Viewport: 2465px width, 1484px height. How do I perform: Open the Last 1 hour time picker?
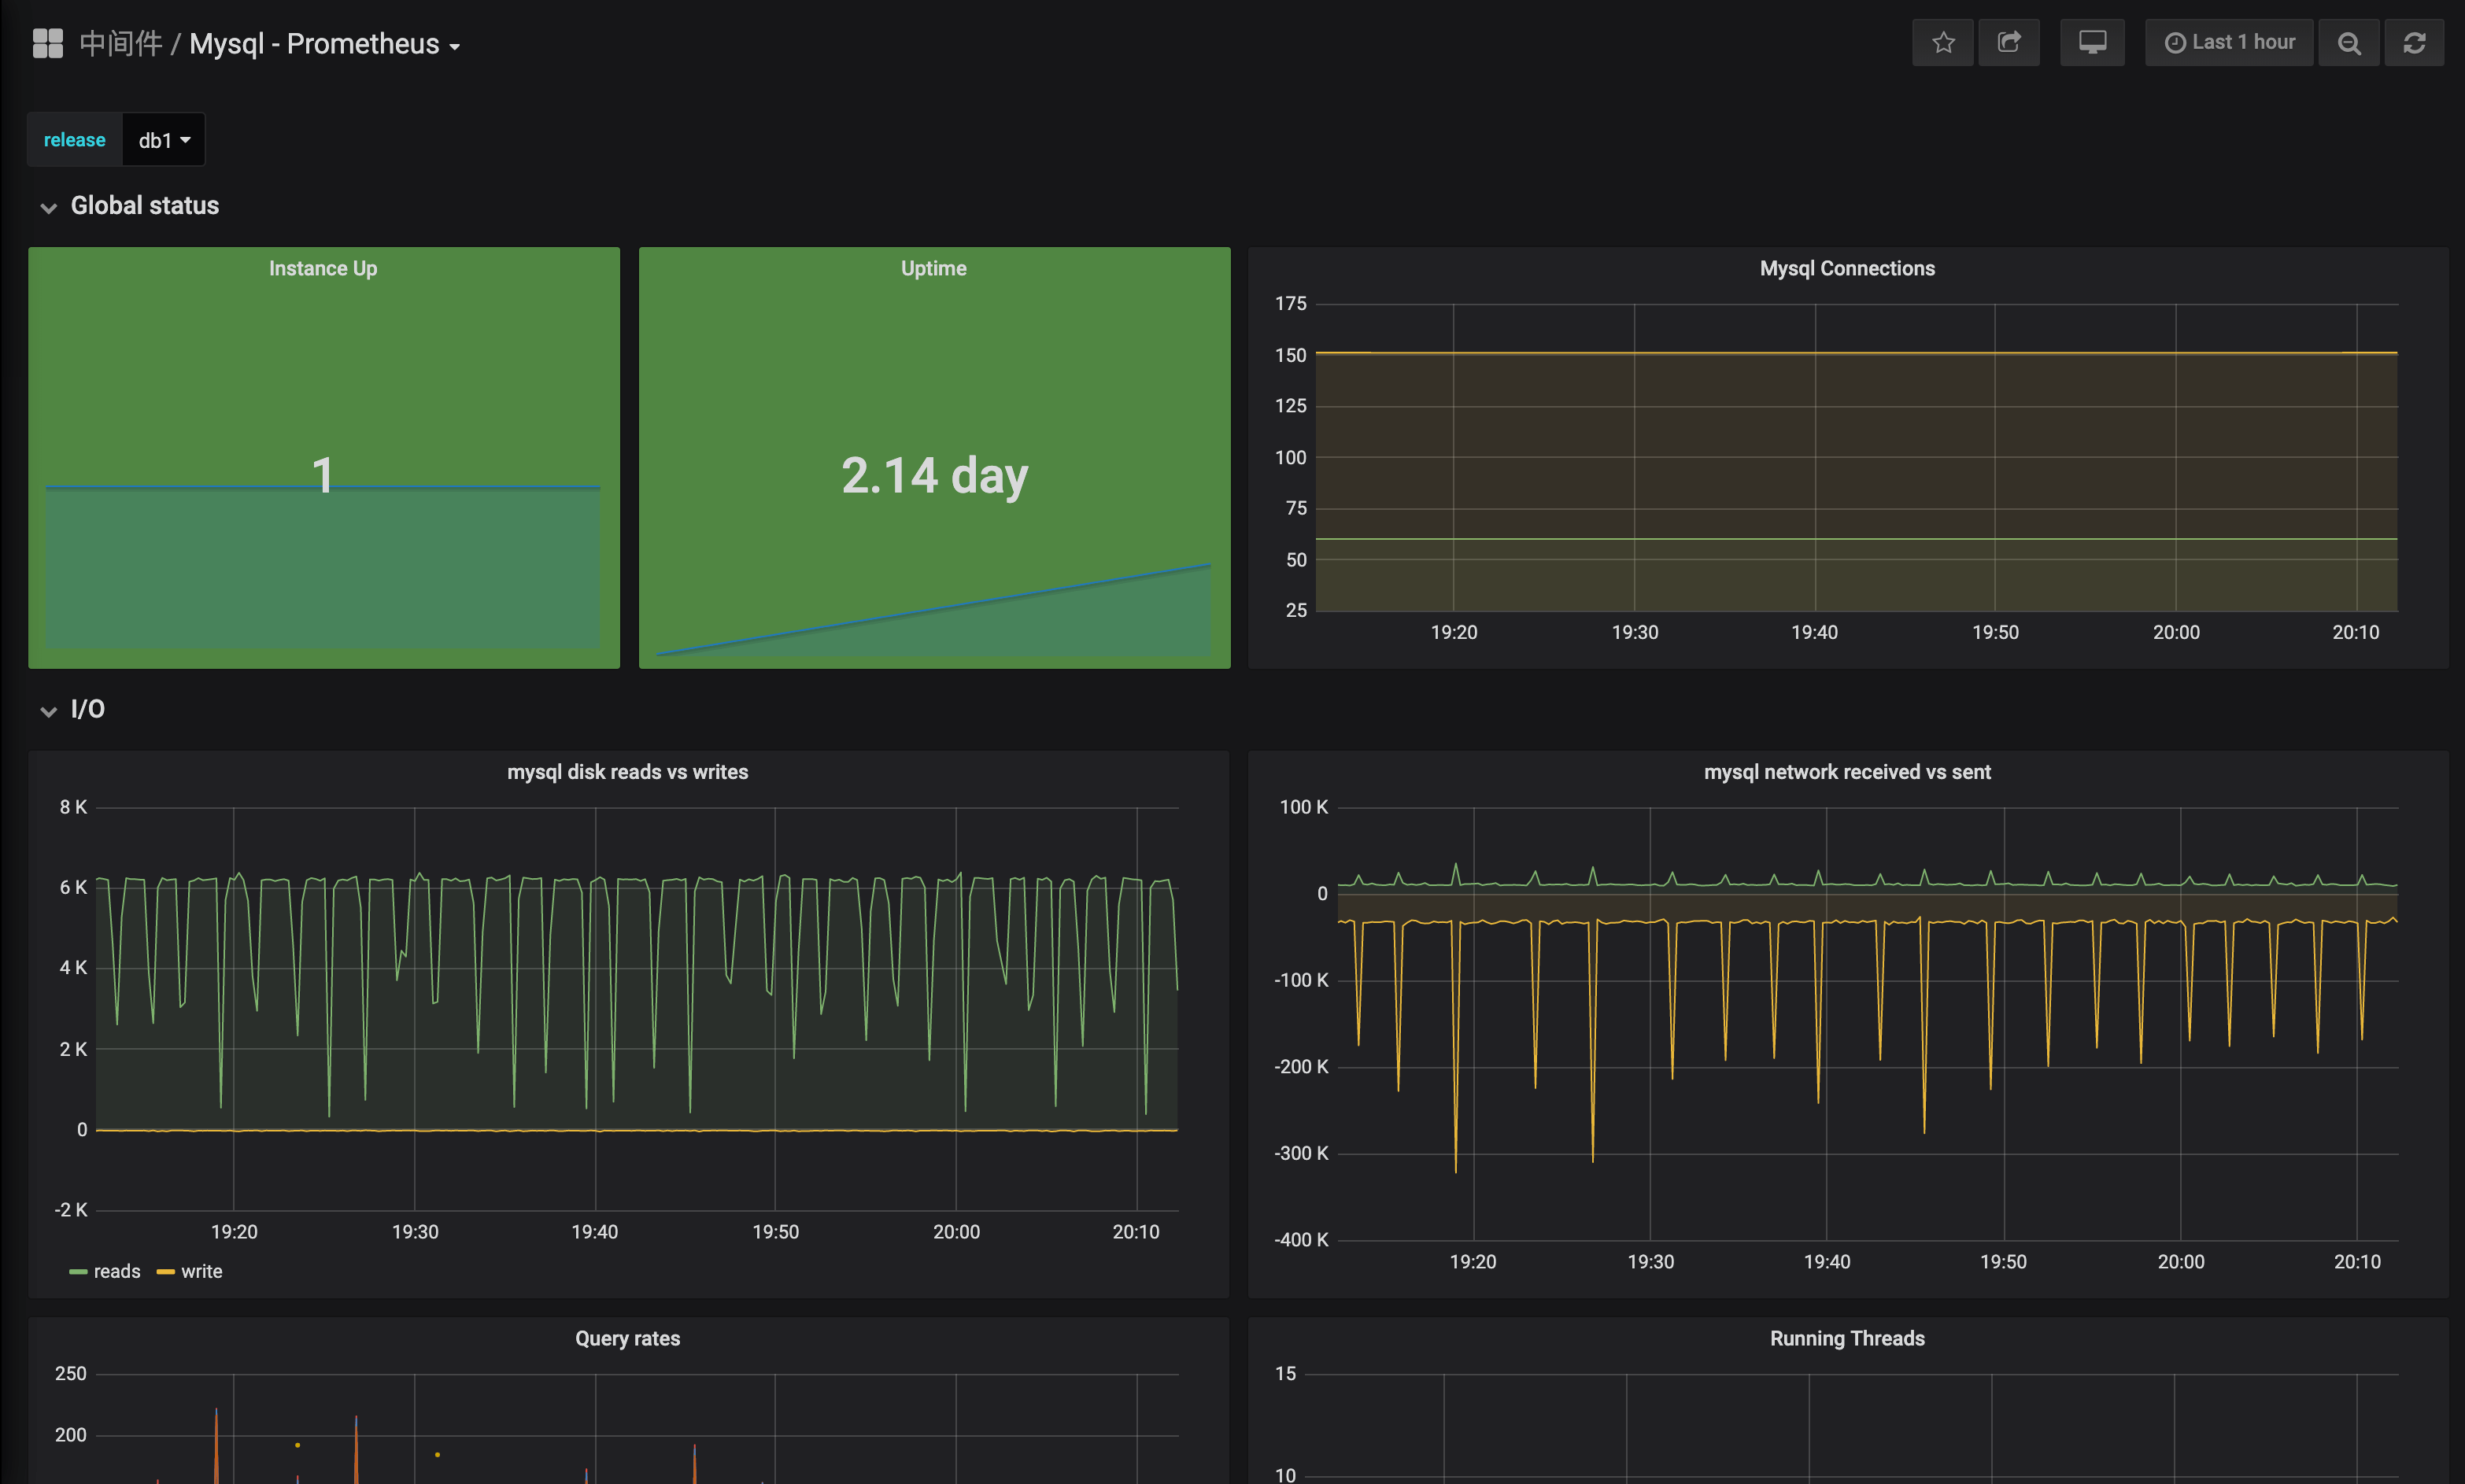tap(2242, 43)
